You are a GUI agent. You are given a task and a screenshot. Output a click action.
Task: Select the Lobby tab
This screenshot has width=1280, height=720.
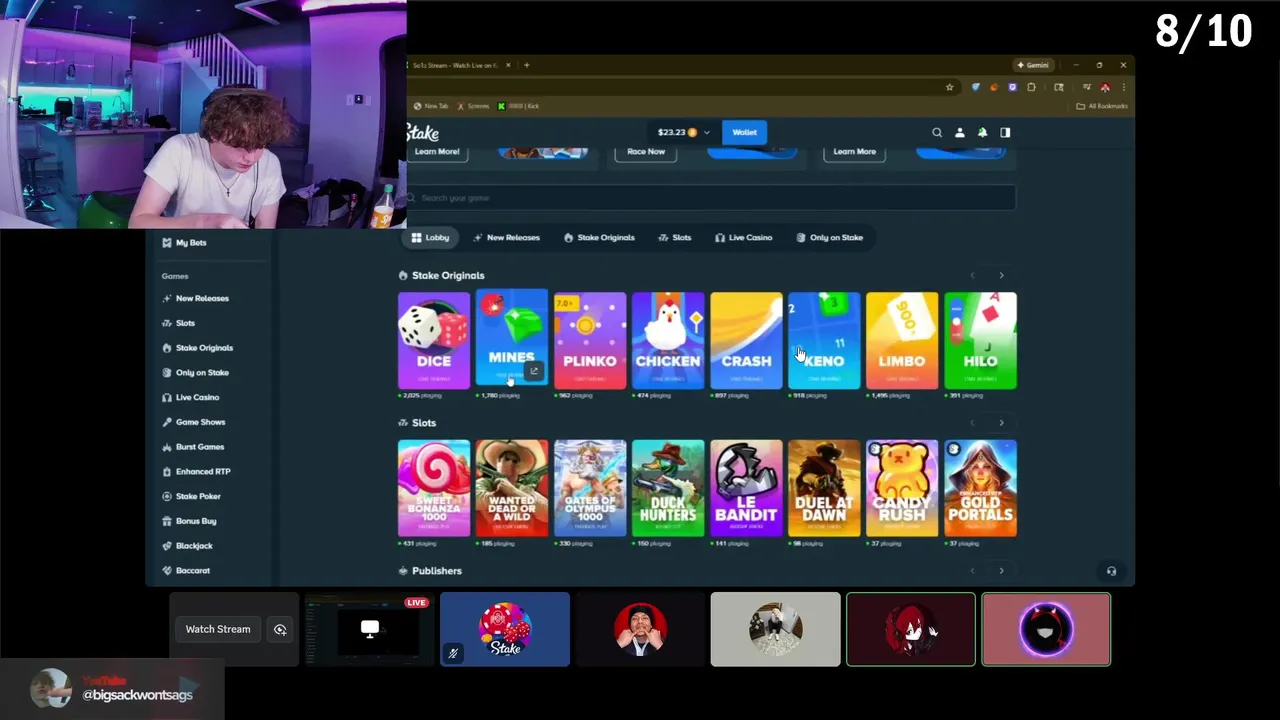pyautogui.click(x=430, y=238)
